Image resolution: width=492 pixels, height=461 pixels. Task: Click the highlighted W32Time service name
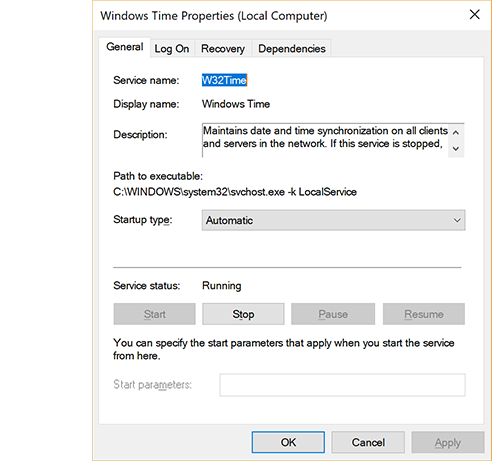point(224,80)
